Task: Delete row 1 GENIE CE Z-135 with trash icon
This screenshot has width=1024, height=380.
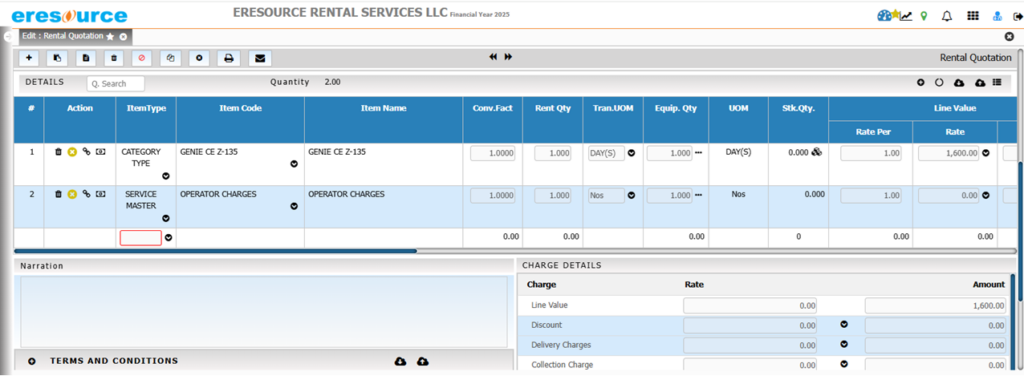Action: (x=58, y=151)
